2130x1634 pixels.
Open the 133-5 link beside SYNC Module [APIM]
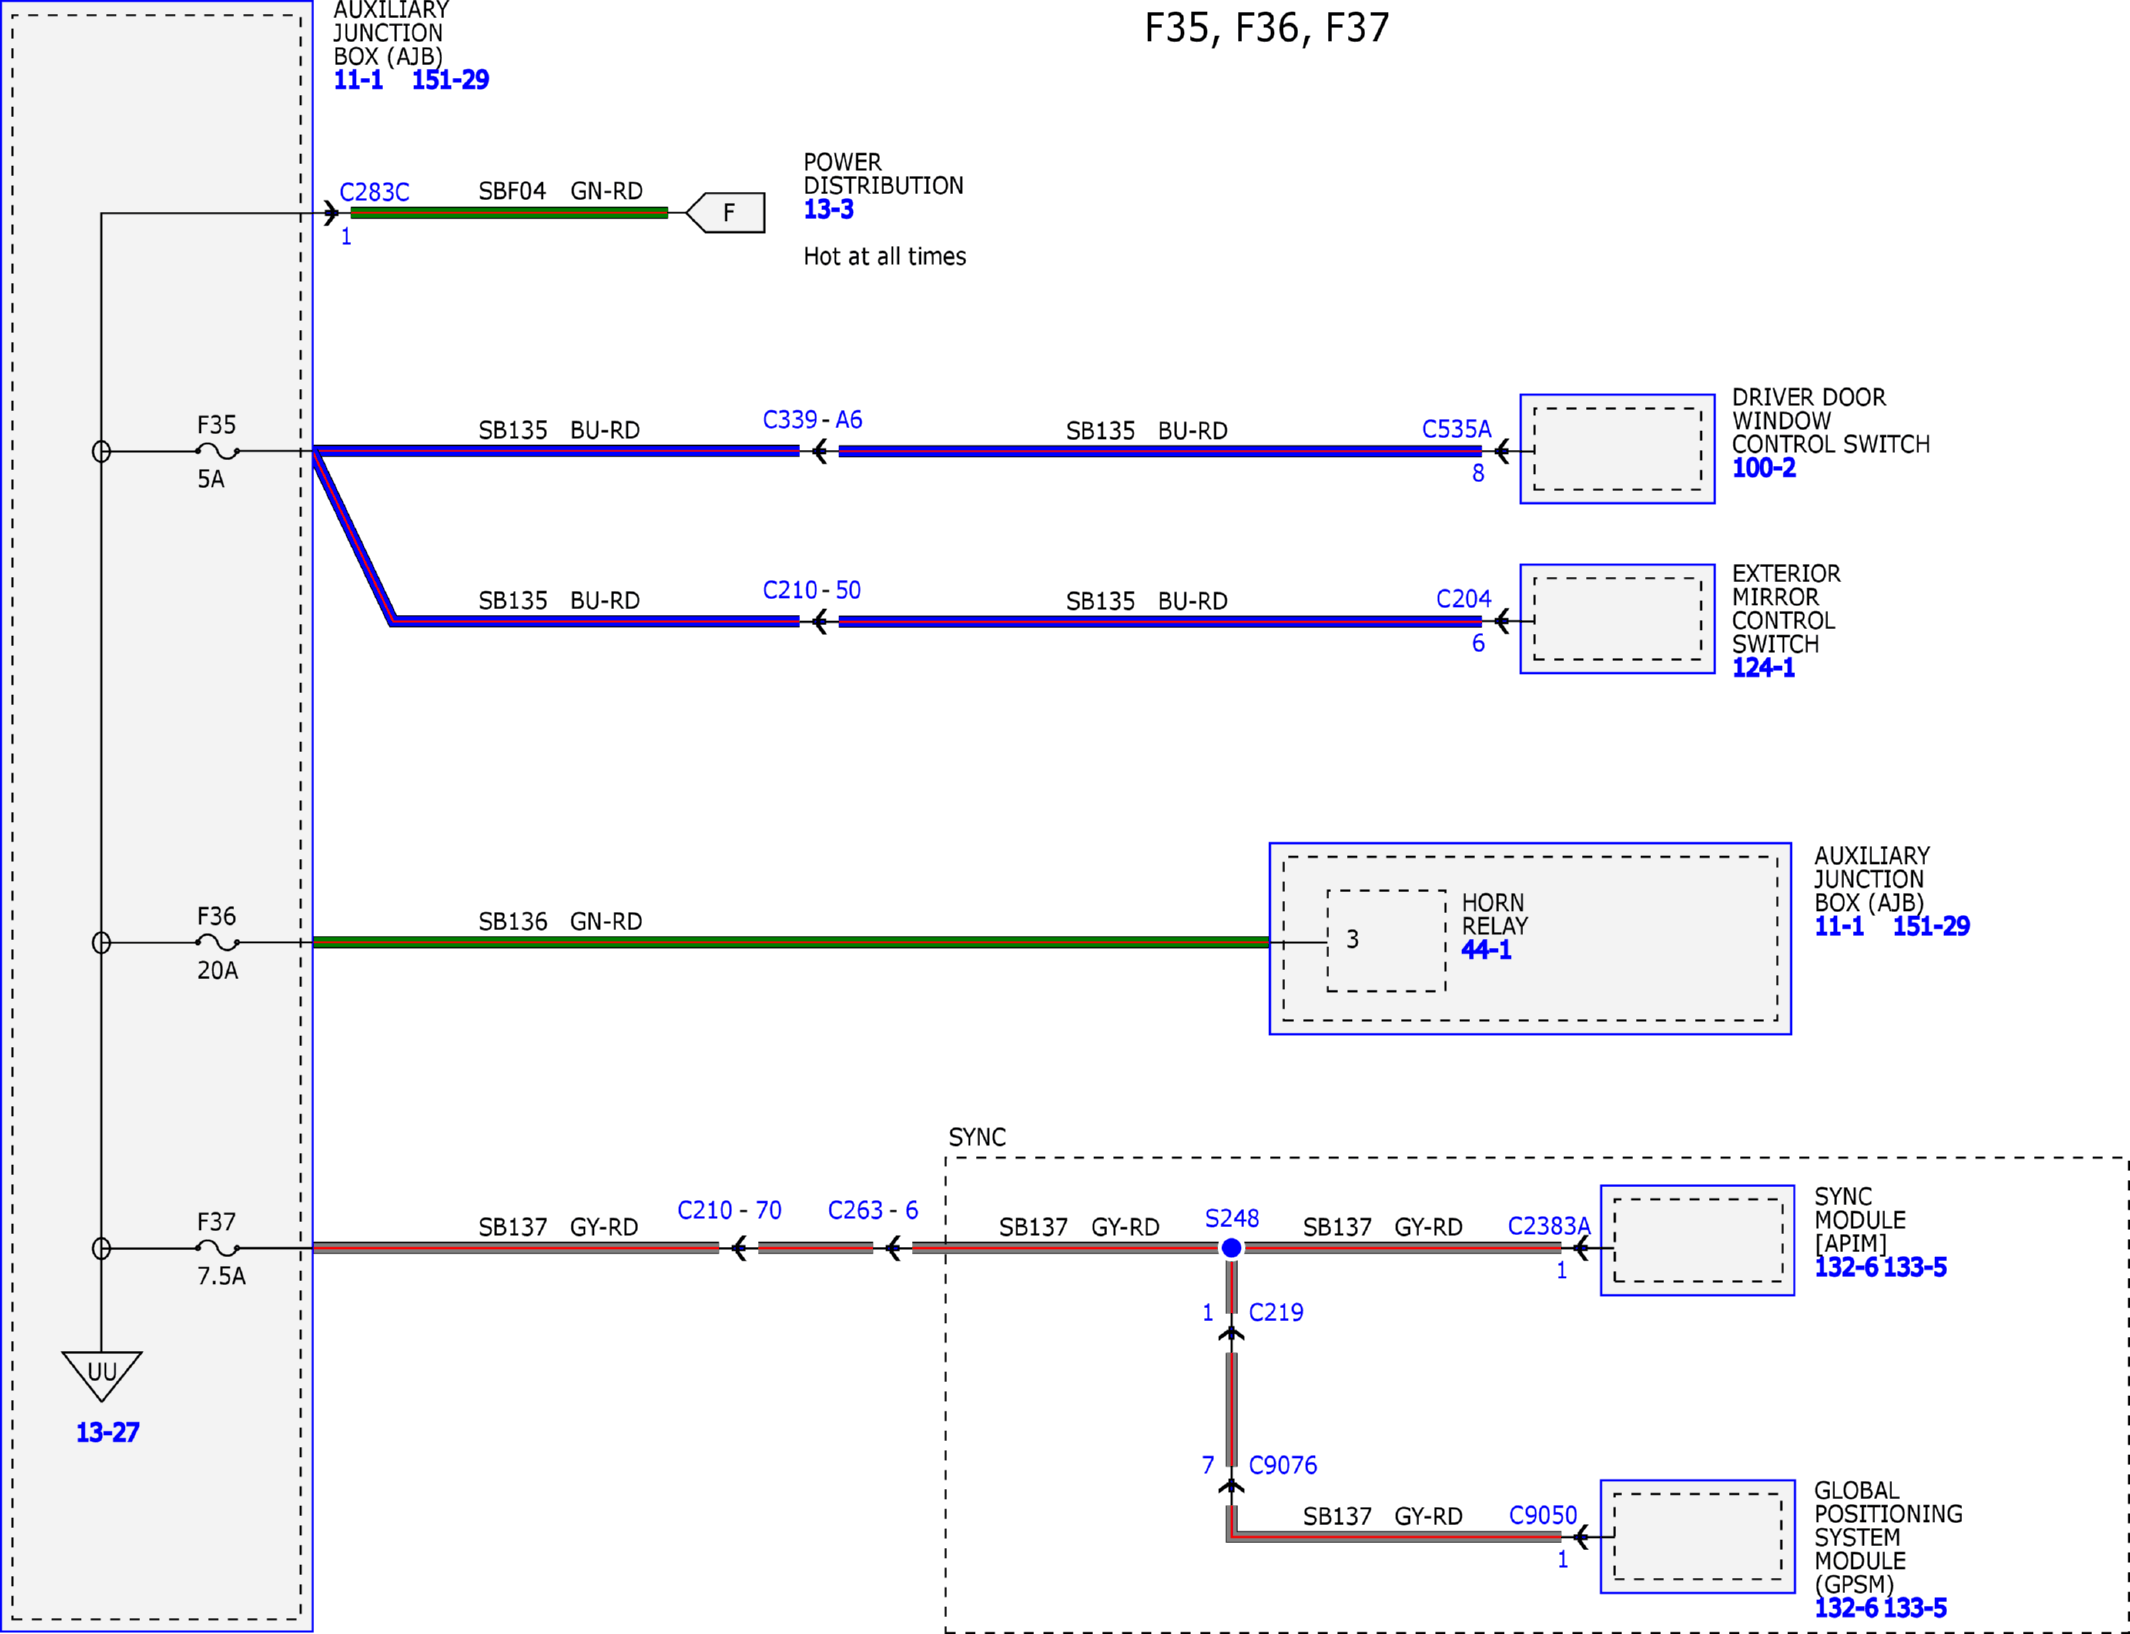pos(1915,1268)
